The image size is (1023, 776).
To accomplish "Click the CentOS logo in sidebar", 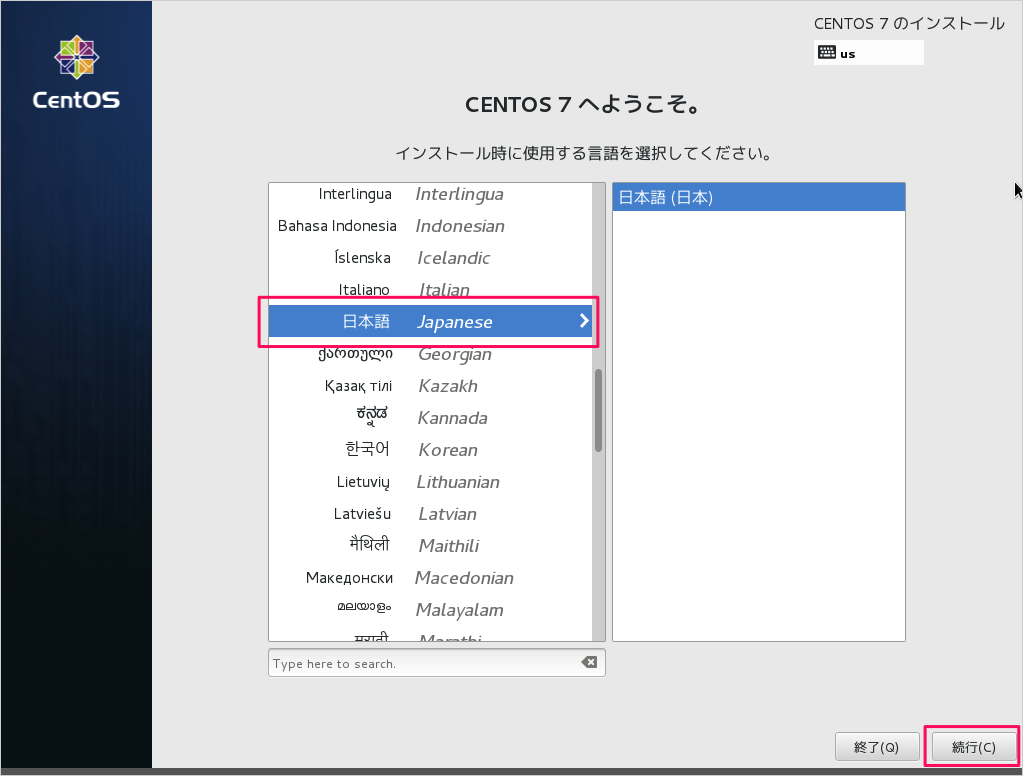I will [x=76, y=72].
